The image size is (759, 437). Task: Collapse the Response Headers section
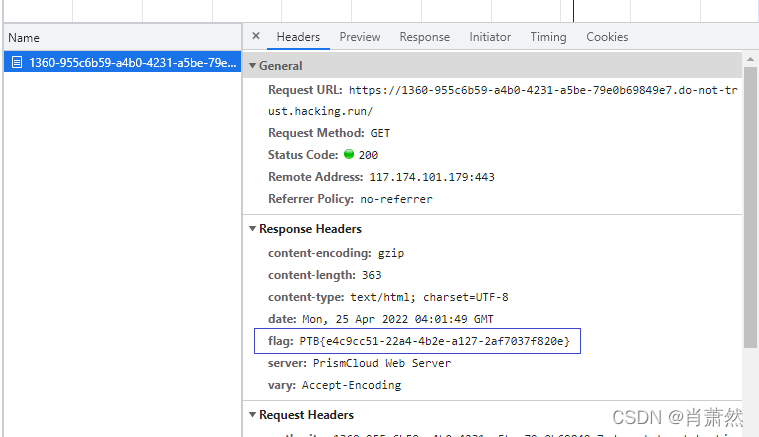252,229
